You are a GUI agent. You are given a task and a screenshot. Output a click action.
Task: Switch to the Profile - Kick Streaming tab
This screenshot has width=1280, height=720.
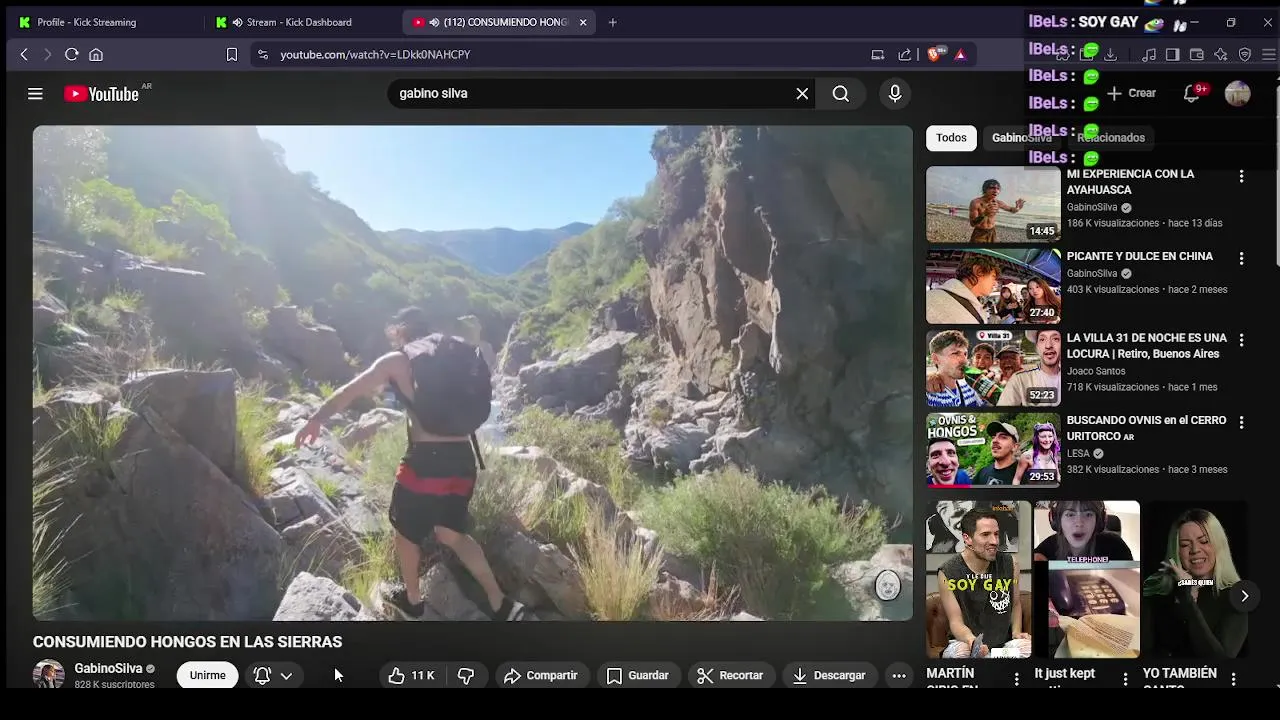(x=86, y=22)
